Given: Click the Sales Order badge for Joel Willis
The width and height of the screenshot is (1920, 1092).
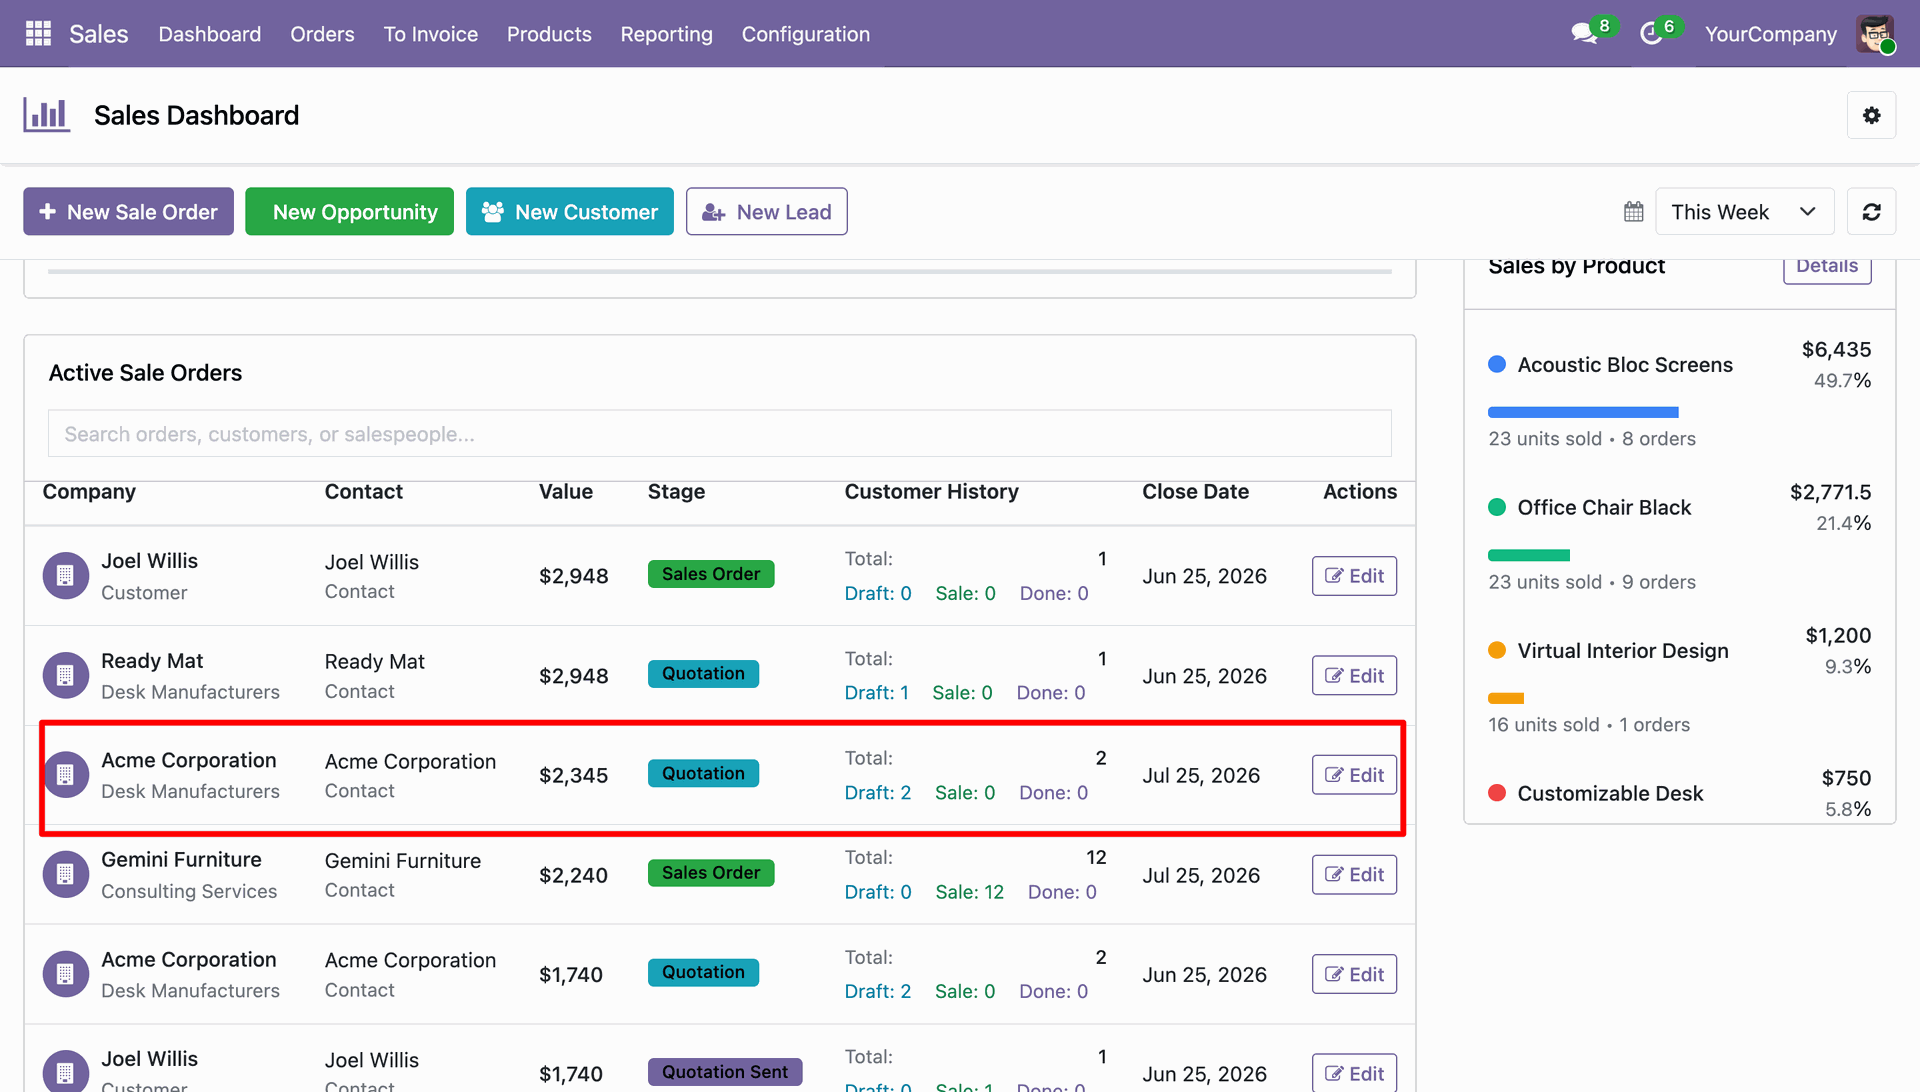Looking at the screenshot, I should pyautogui.click(x=711, y=574).
